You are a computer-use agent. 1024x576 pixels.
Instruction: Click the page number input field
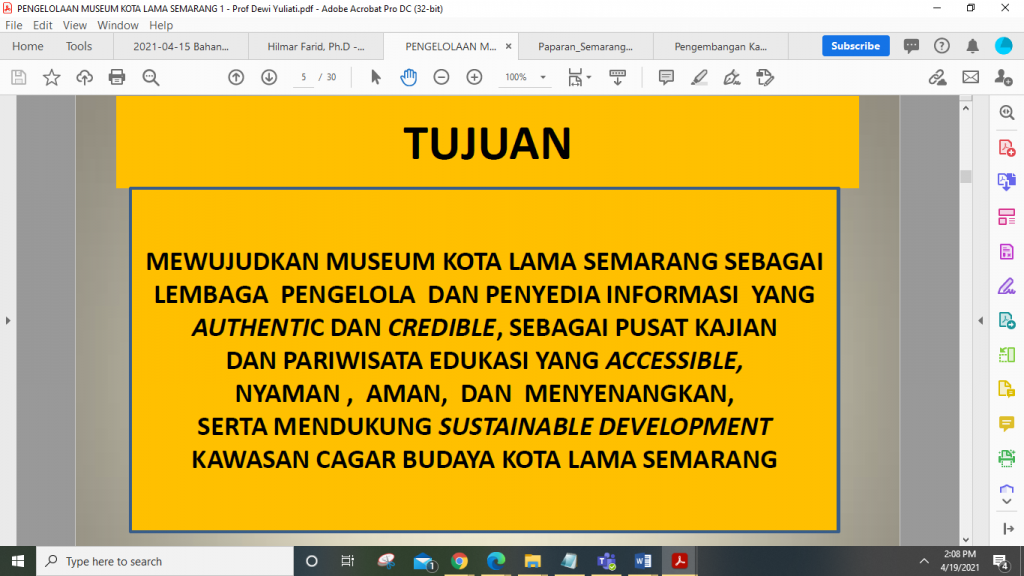[304, 77]
